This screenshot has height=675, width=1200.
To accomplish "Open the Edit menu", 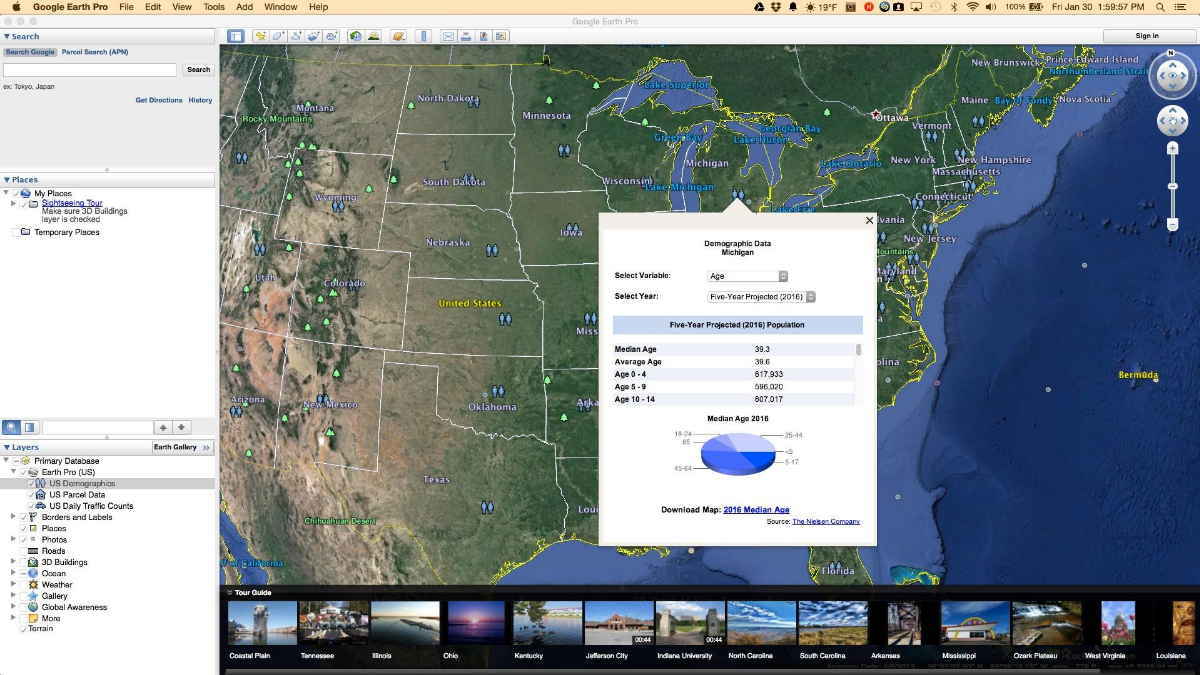I will pos(153,6).
